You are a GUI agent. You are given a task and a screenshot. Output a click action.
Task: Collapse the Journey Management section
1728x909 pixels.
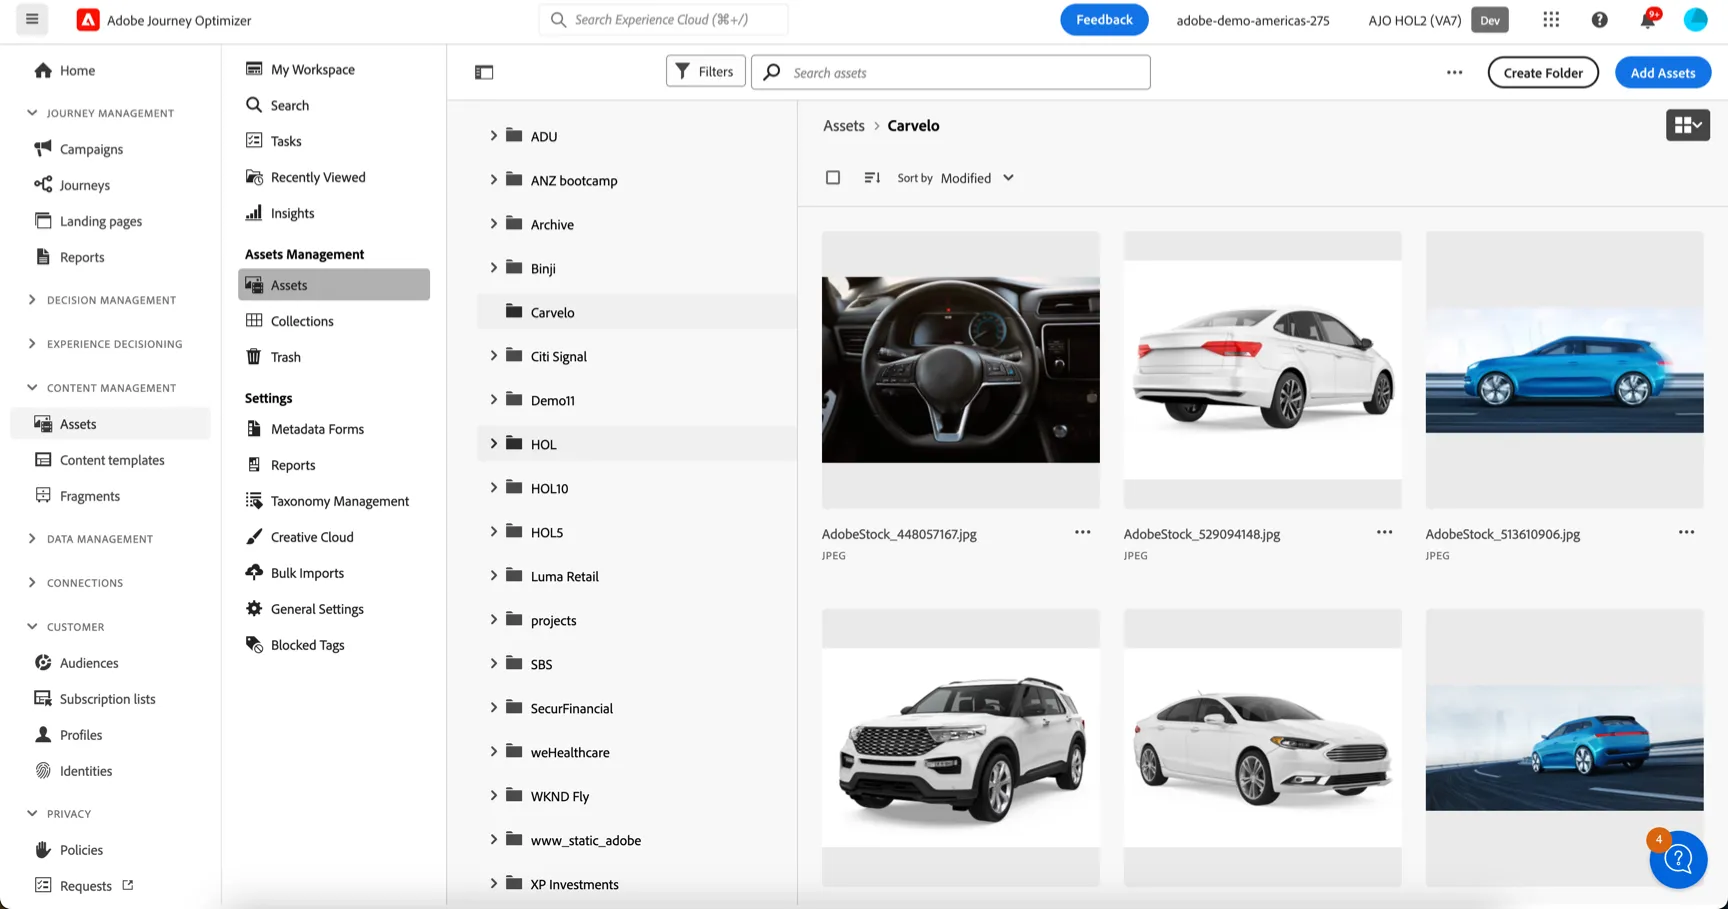click(32, 113)
